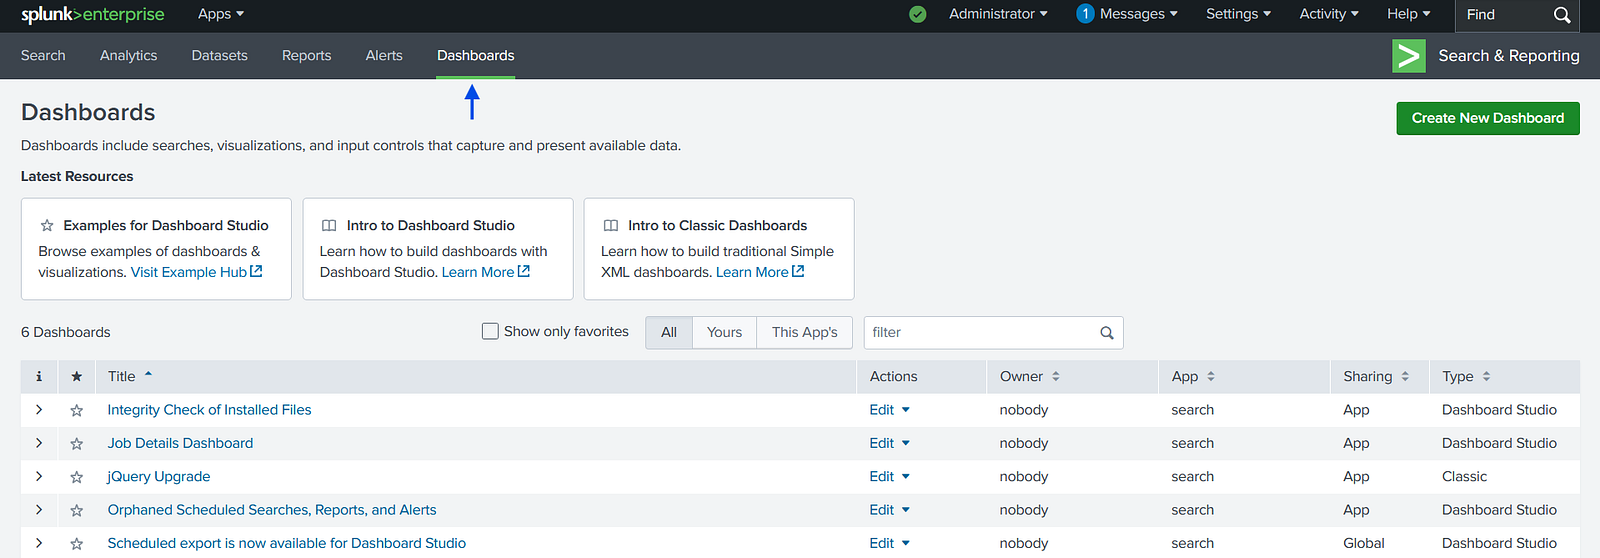Screen dimensions: 1600x558
Task: Enable Show only favorites checkbox
Action: pos(490,331)
